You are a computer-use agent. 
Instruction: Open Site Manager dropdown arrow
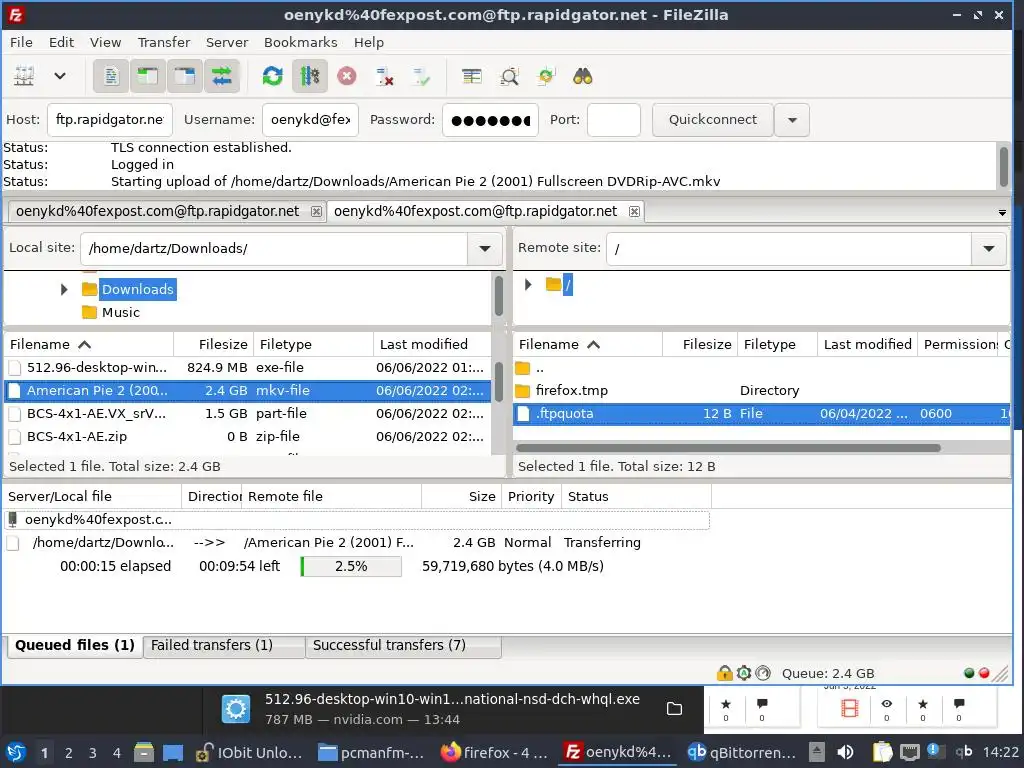click(60, 76)
